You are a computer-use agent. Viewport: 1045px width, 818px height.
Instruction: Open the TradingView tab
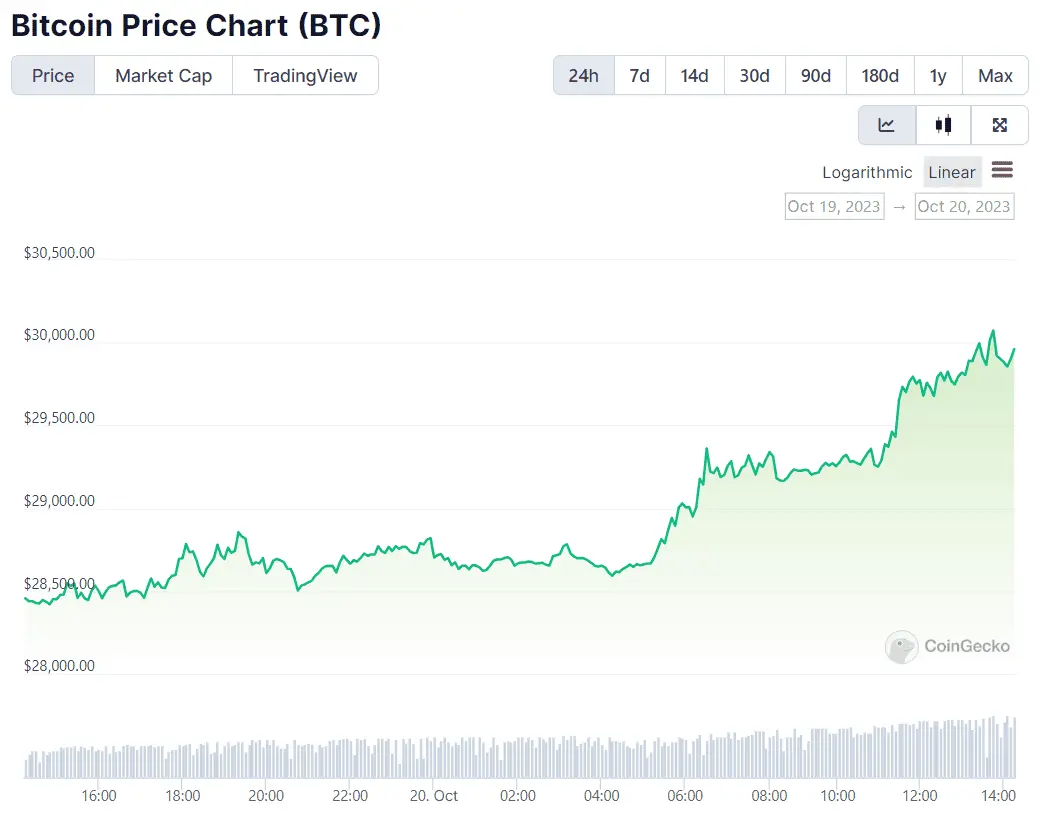coord(305,75)
